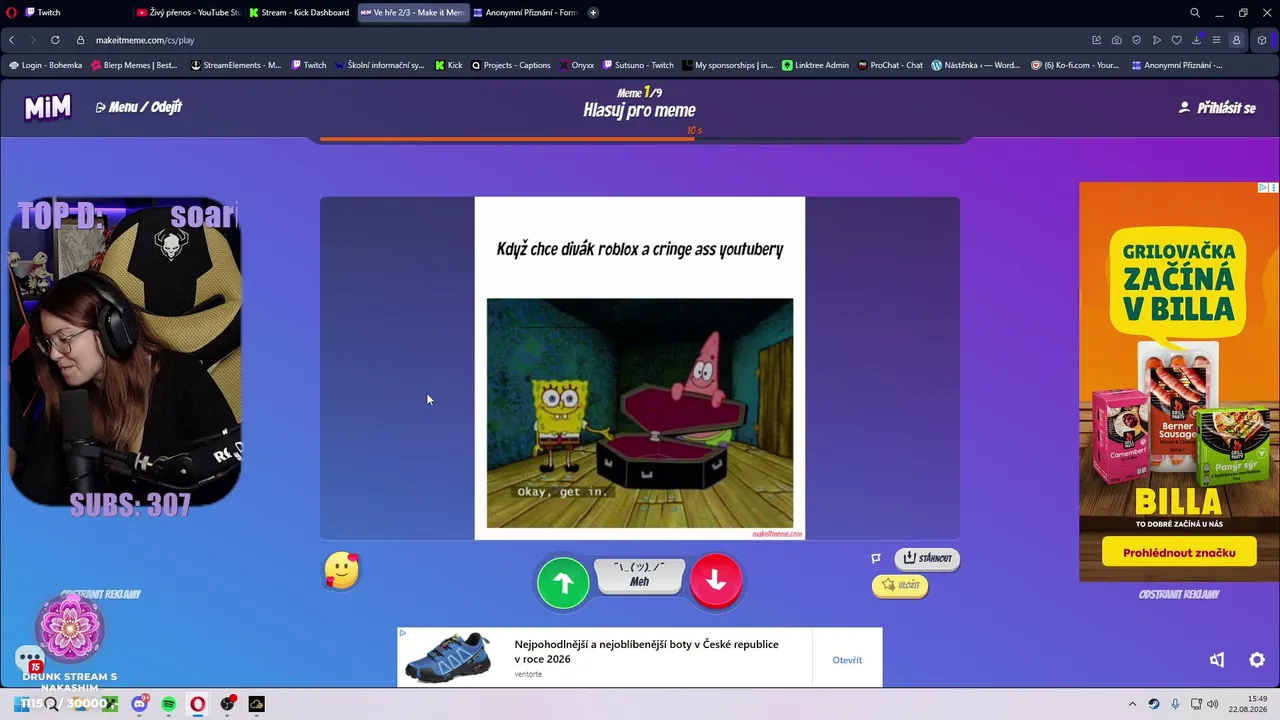Open Spotify from the taskbar
Image resolution: width=1280 pixels, height=720 pixels.
click(168, 704)
